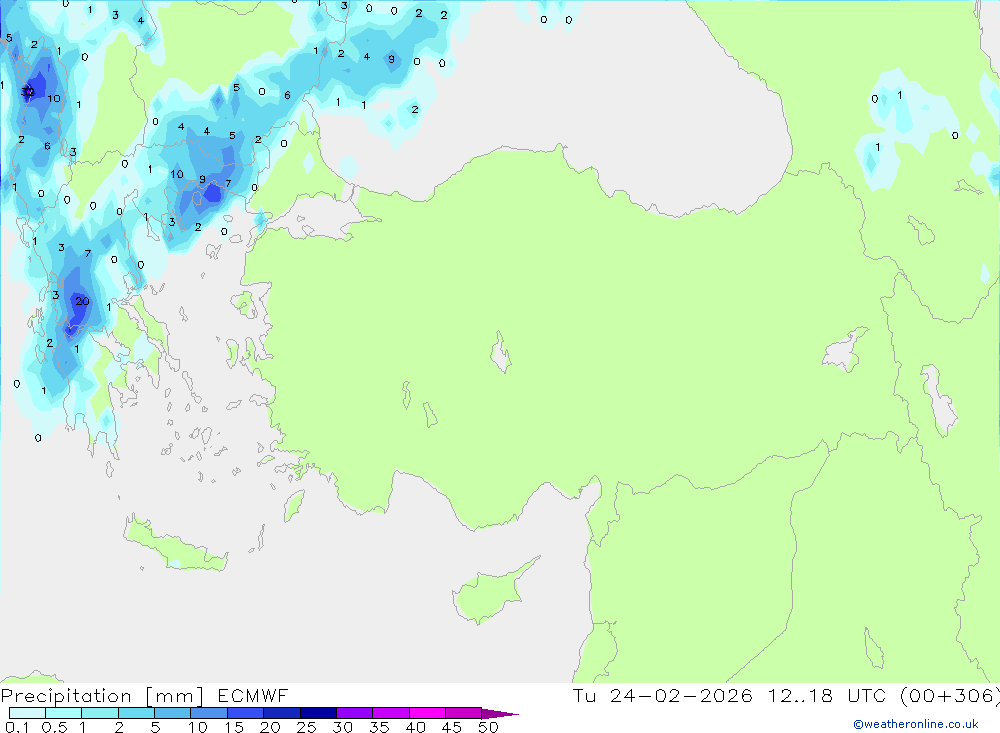Click the 40–45 mm magenta legend swatch
Screen dimensions: 1000x733
coord(427,713)
